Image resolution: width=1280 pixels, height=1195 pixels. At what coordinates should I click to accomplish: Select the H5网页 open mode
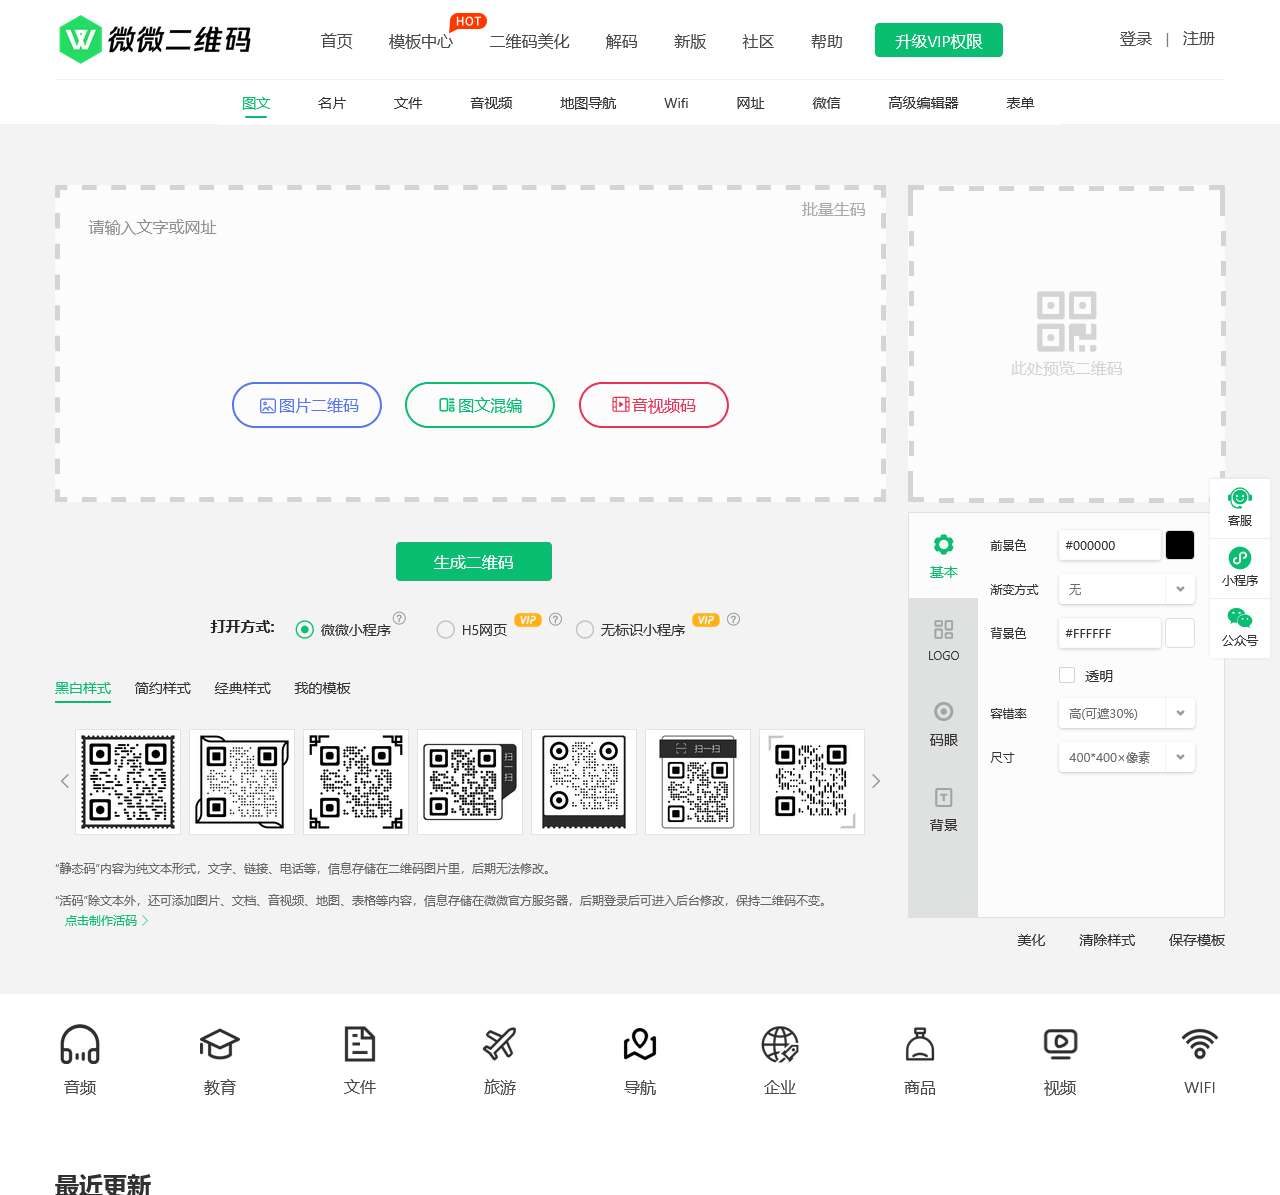[446, 629]
